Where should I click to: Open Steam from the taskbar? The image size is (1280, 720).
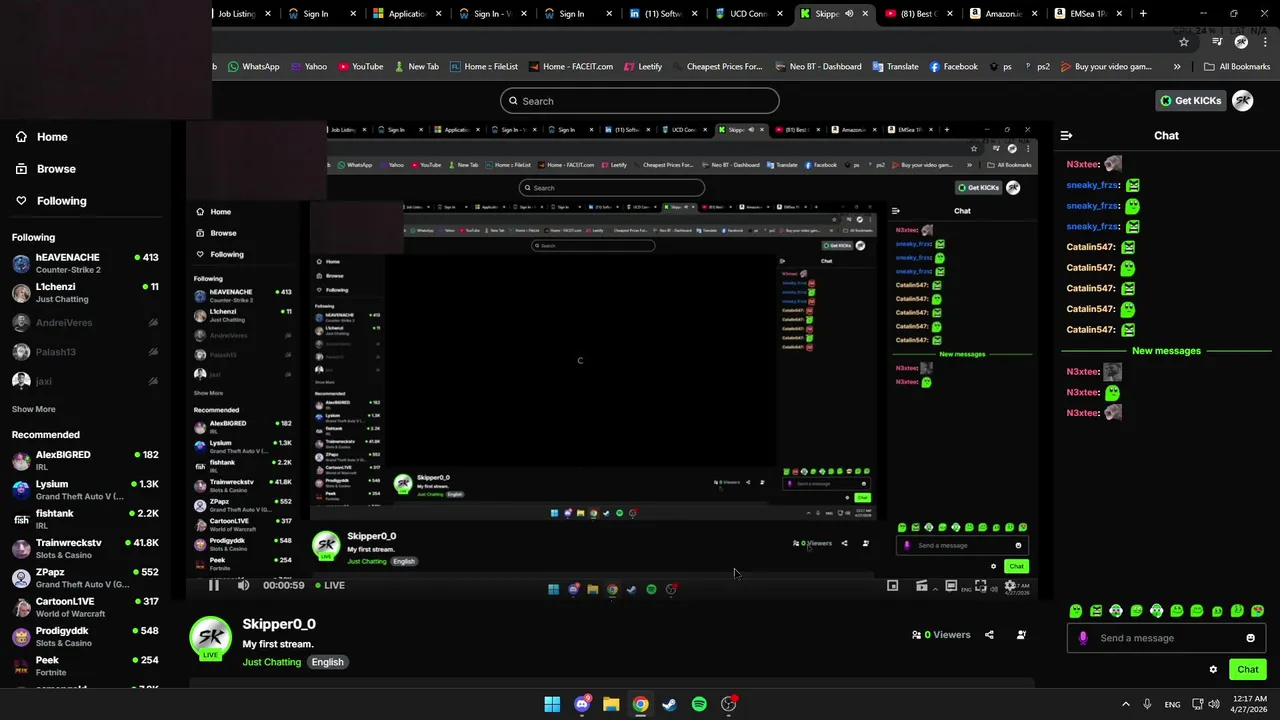tap(669, 704)
